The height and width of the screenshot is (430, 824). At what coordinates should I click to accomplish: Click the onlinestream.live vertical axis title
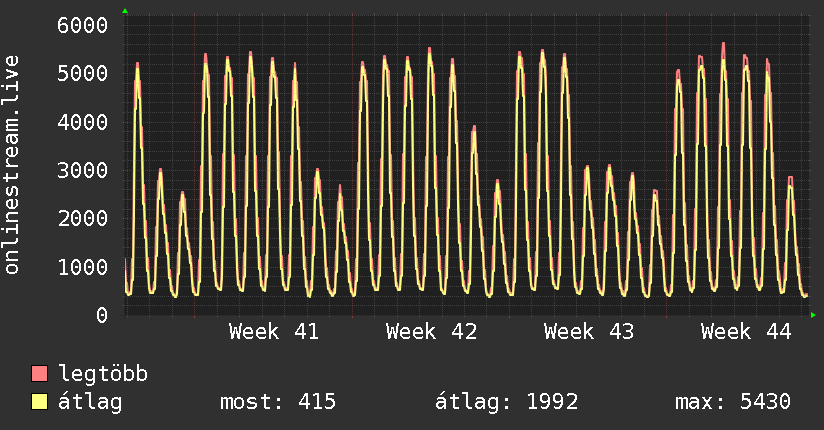tap(11, 165)
